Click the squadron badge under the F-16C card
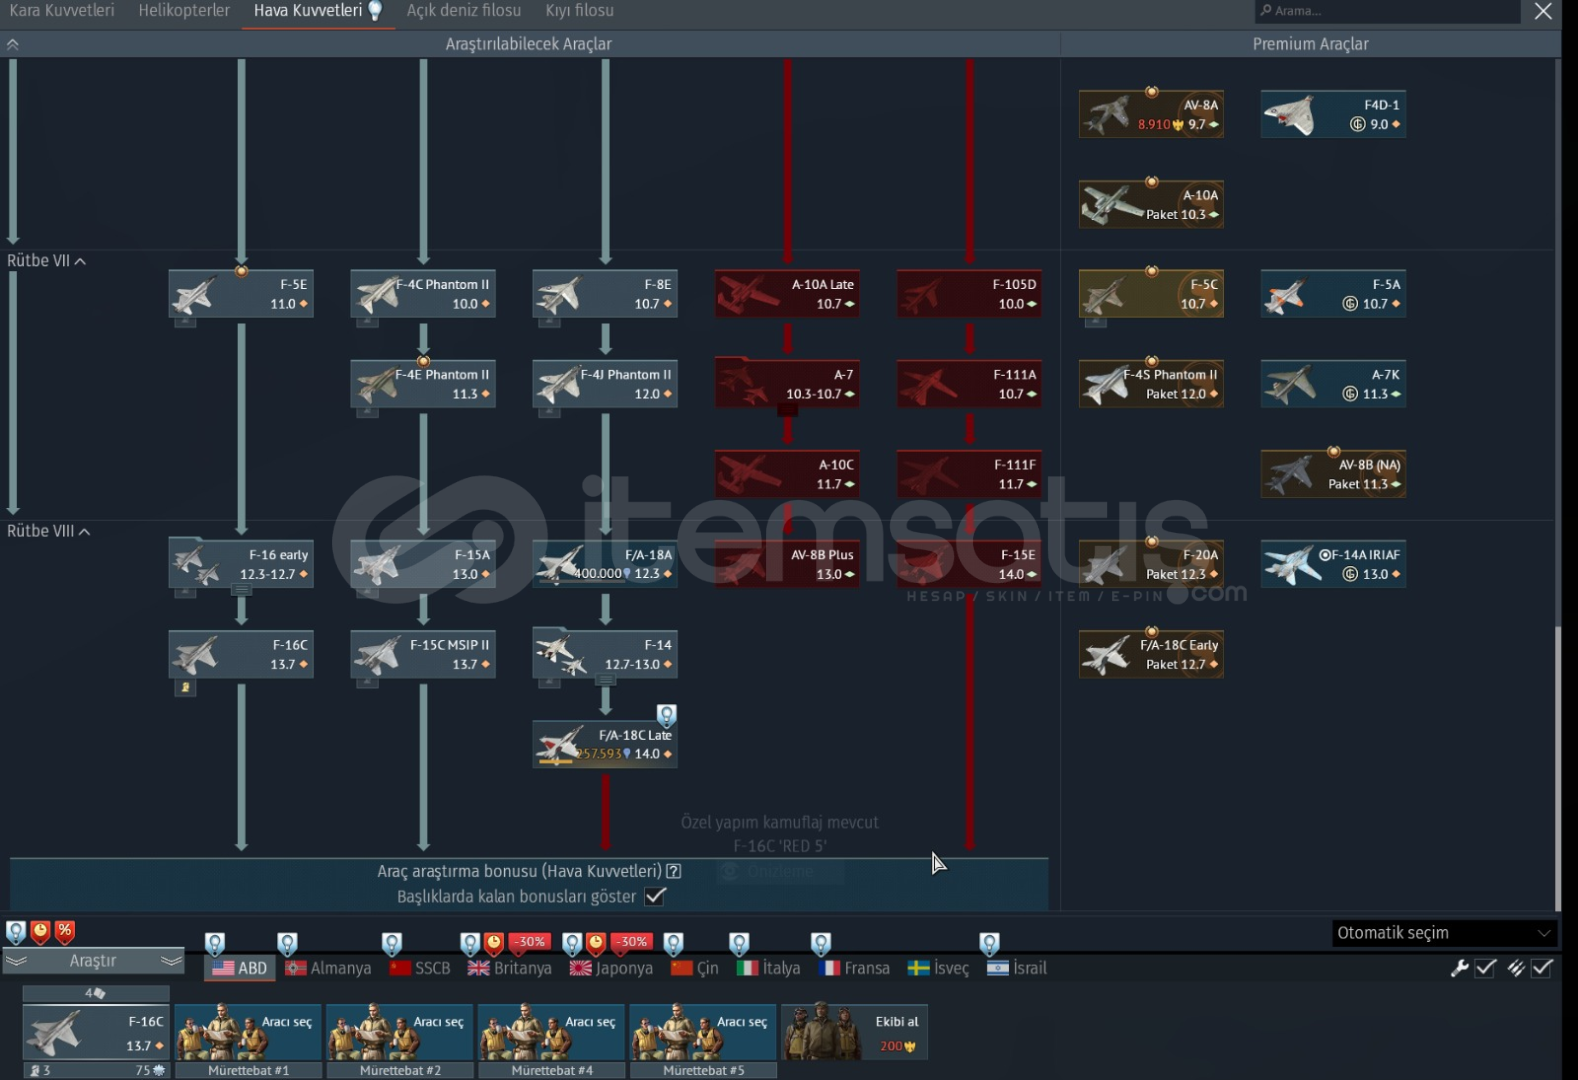 (x=185, y=688)
